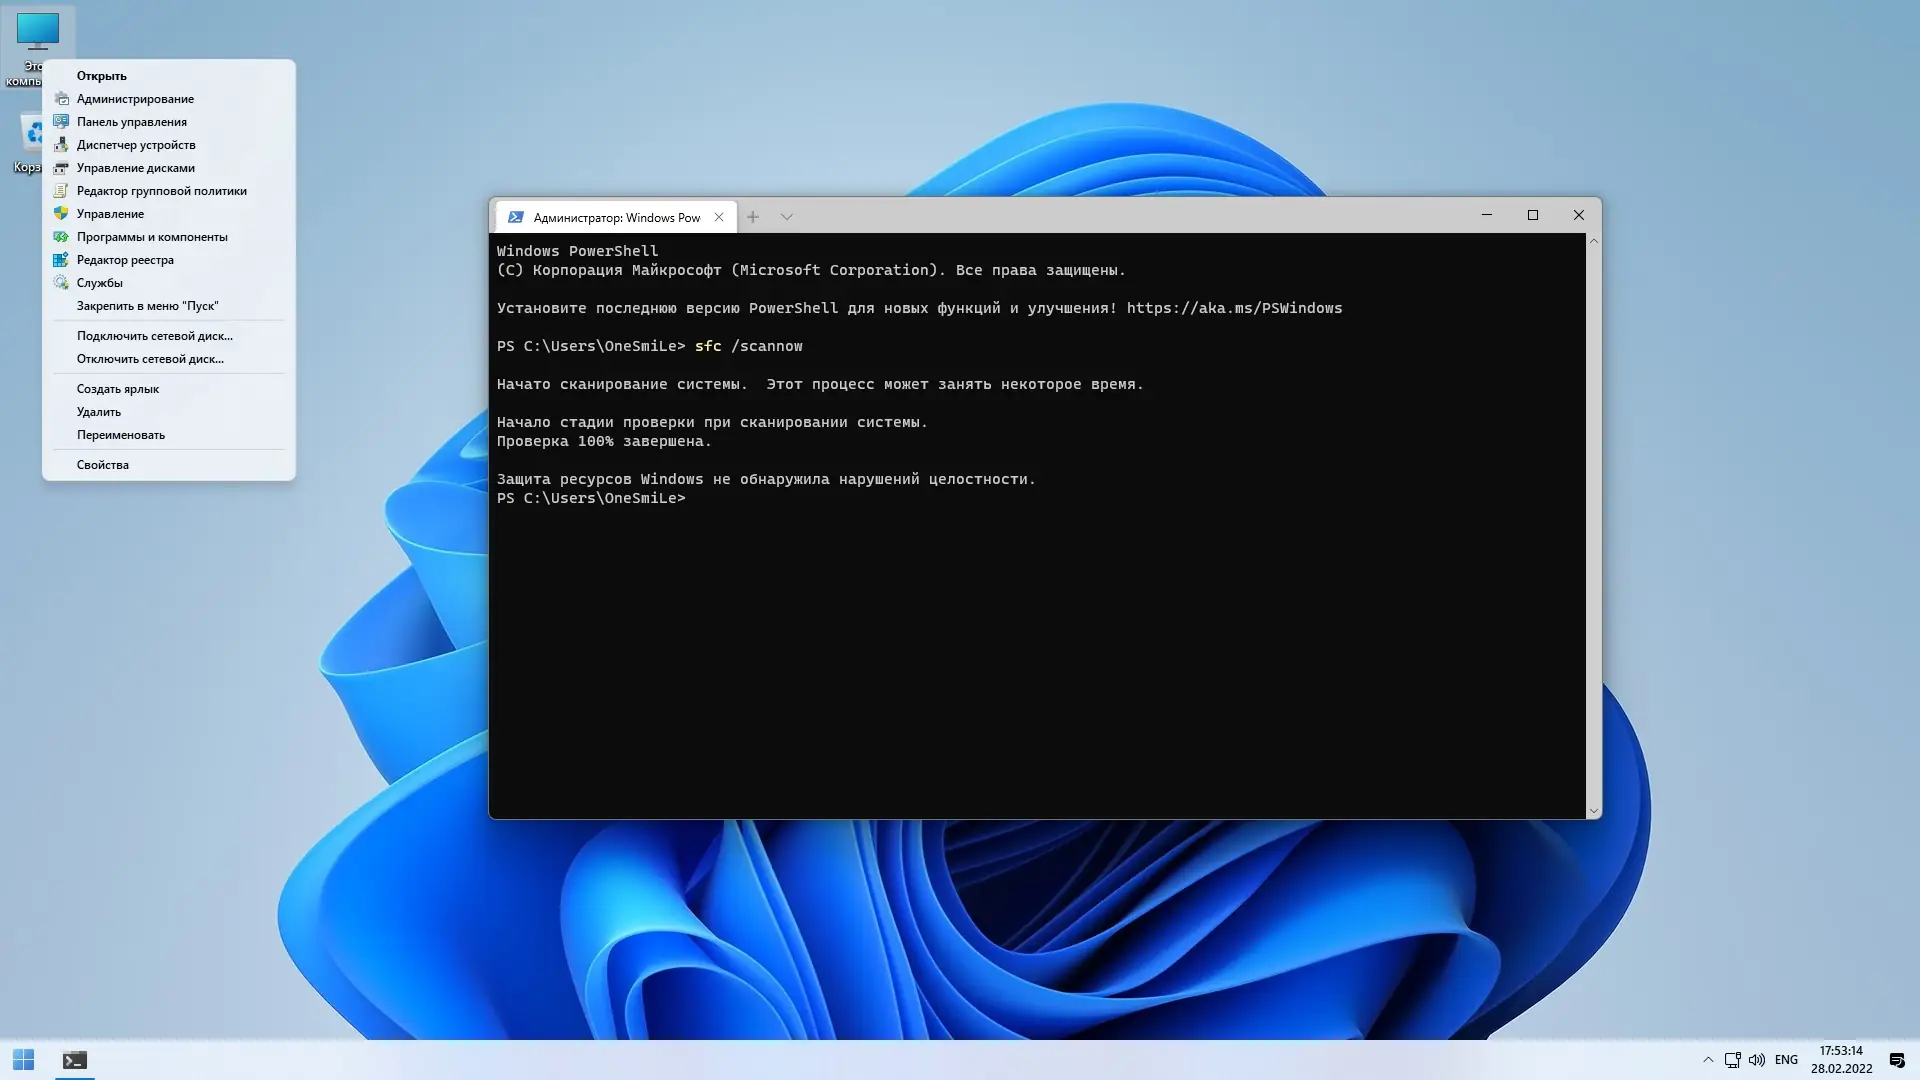This screenshot has height=1080, width=1920.
Task: Click the Windows Start button
Action: [23, 1060]
